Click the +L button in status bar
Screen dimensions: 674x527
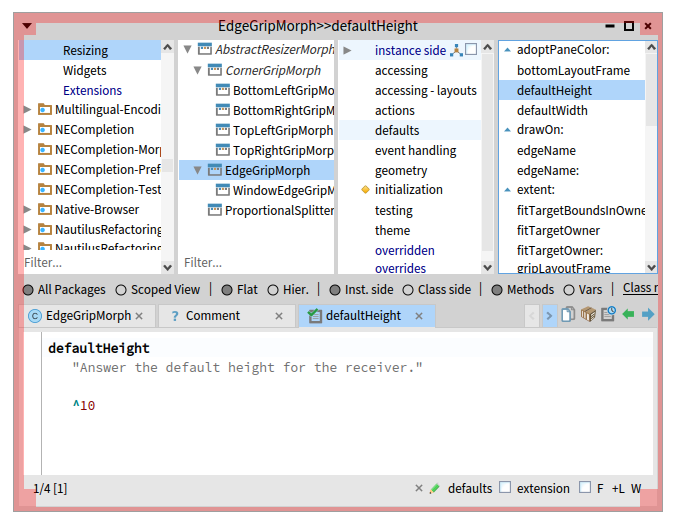point(618,488)
